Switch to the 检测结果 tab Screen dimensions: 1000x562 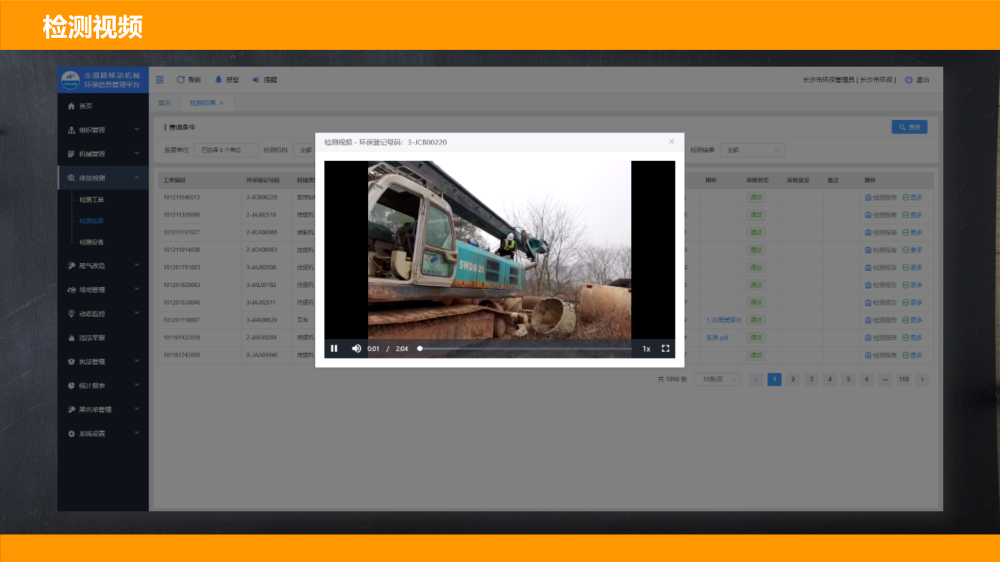click(203, 103)
